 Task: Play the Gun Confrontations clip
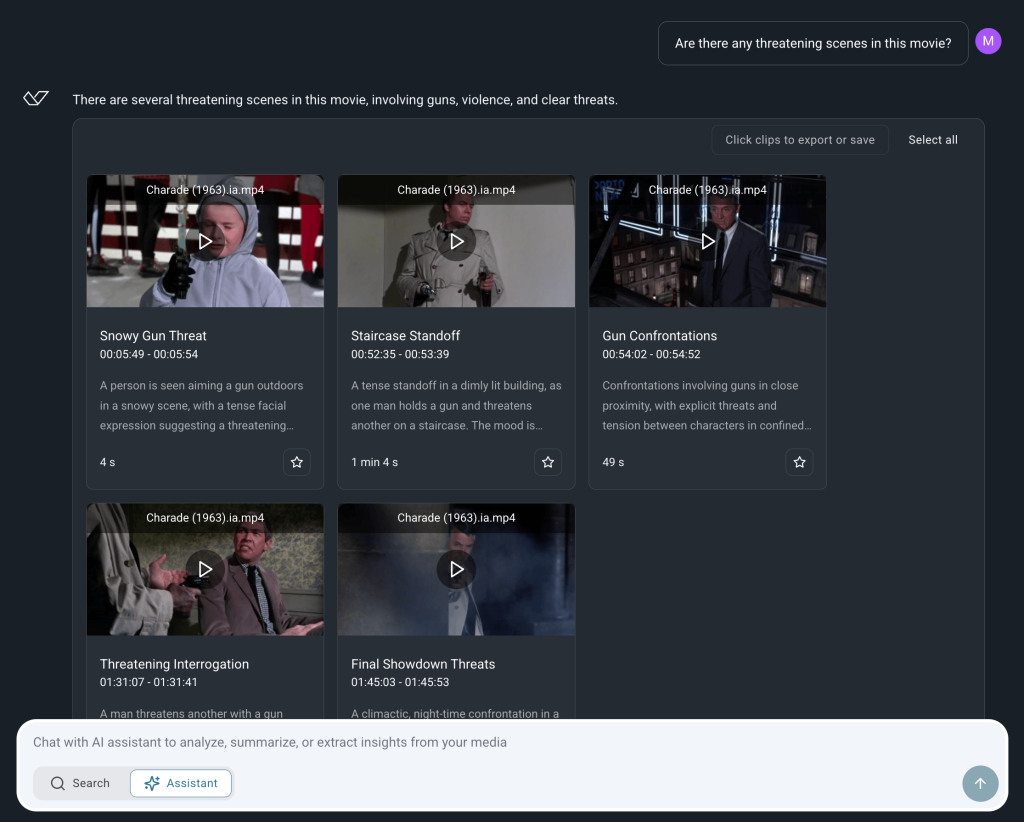click(707, 242)
